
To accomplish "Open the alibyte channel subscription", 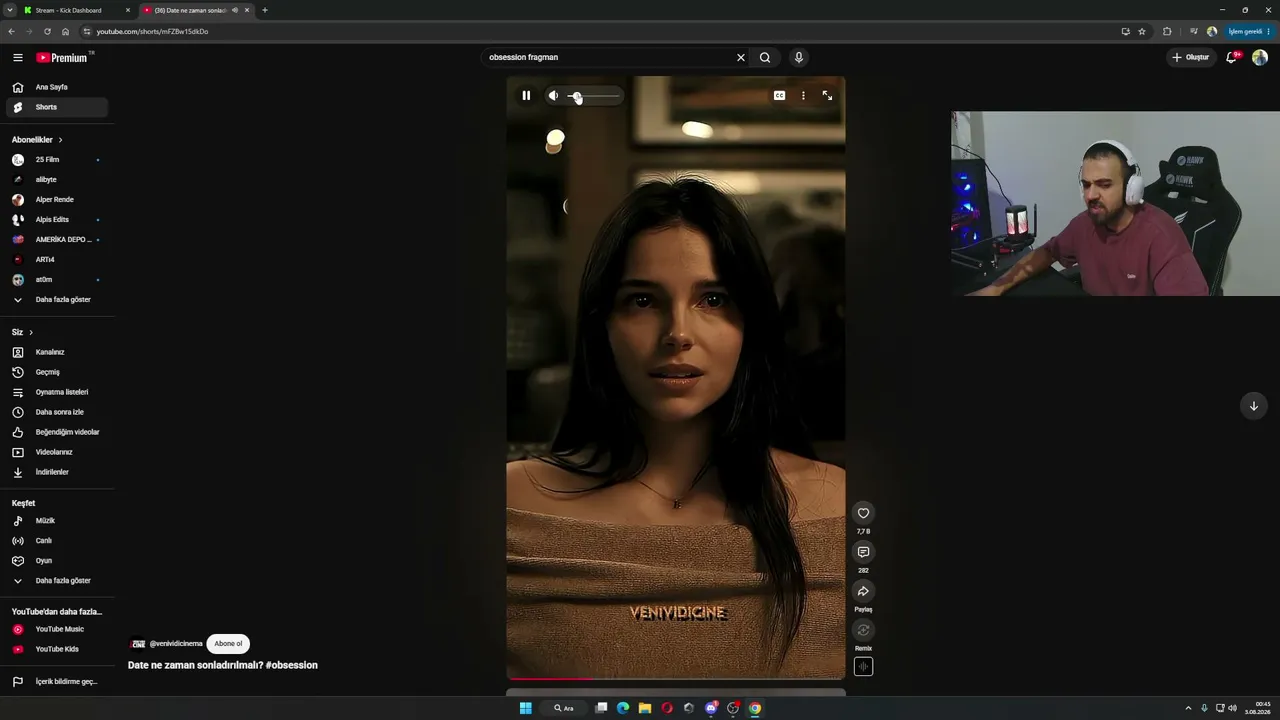I will pos(57,180).
